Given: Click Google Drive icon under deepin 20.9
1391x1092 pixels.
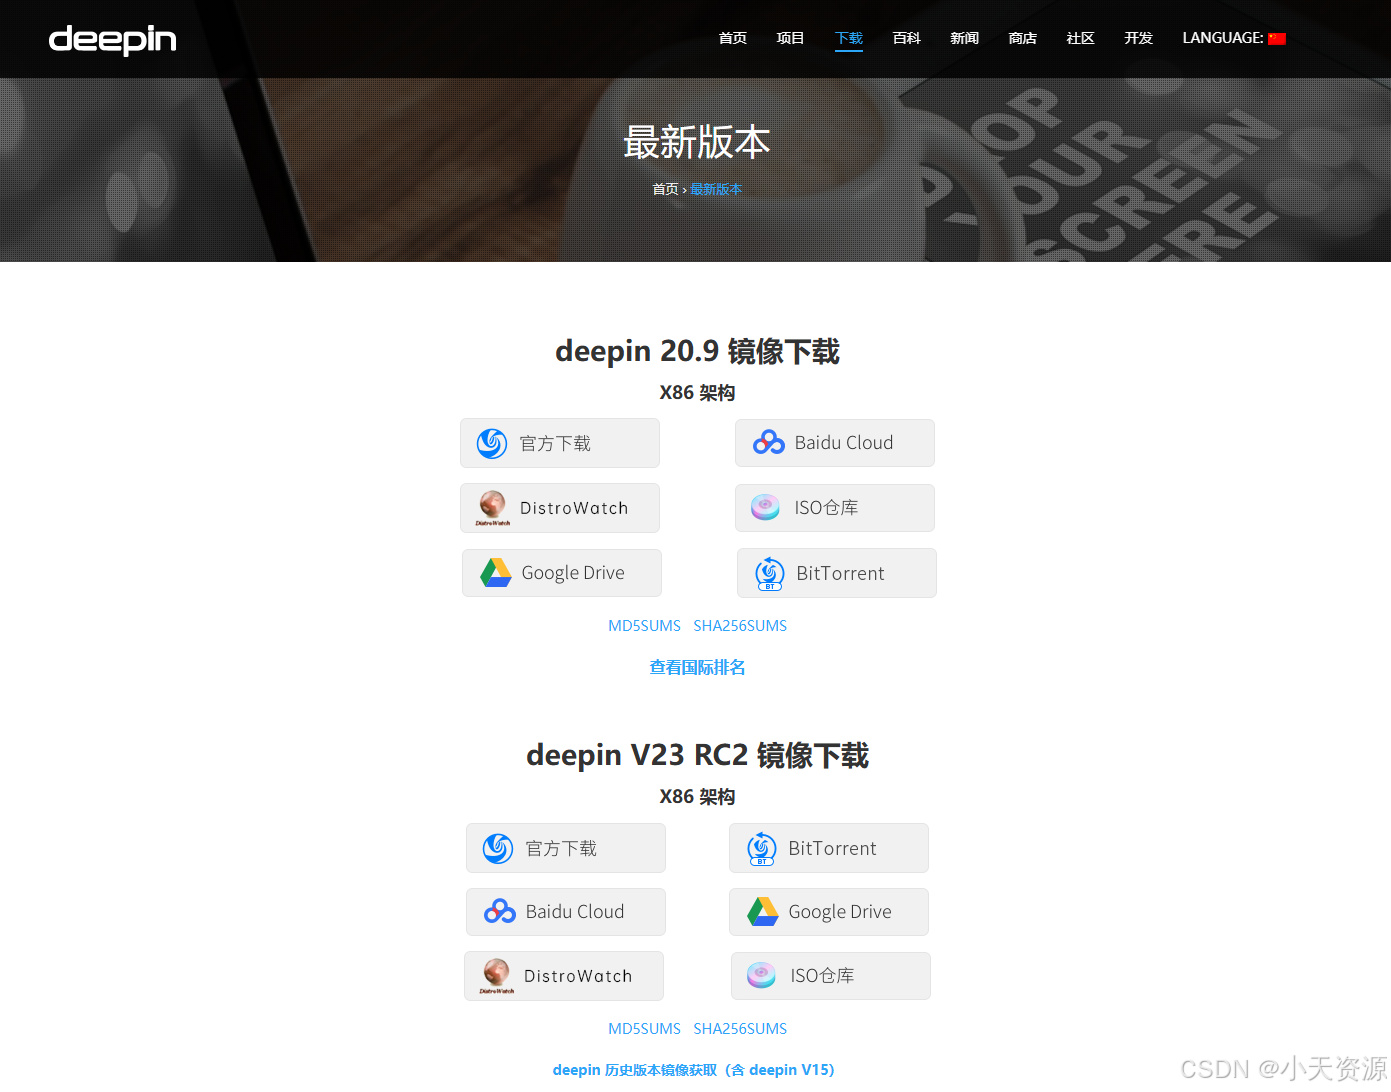Looking at the screenshot, I should pyautogui.click(x=495, y=573).
